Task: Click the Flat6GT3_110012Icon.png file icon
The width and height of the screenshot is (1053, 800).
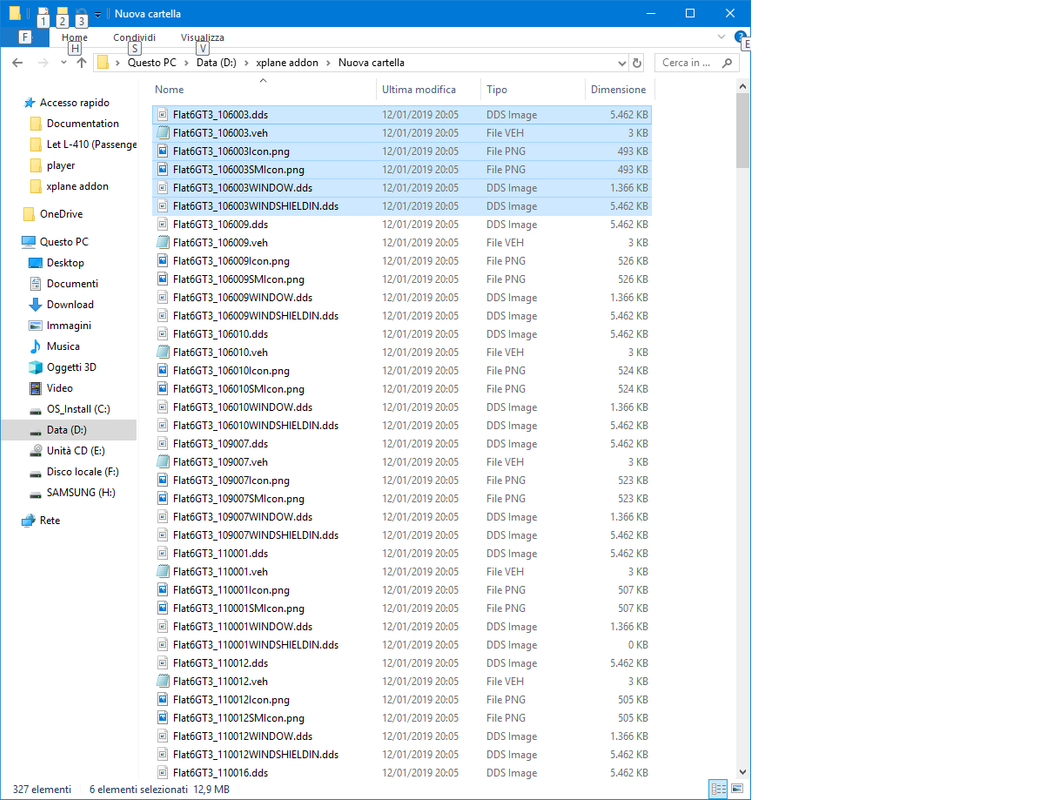Action: [x=163, y=699]
